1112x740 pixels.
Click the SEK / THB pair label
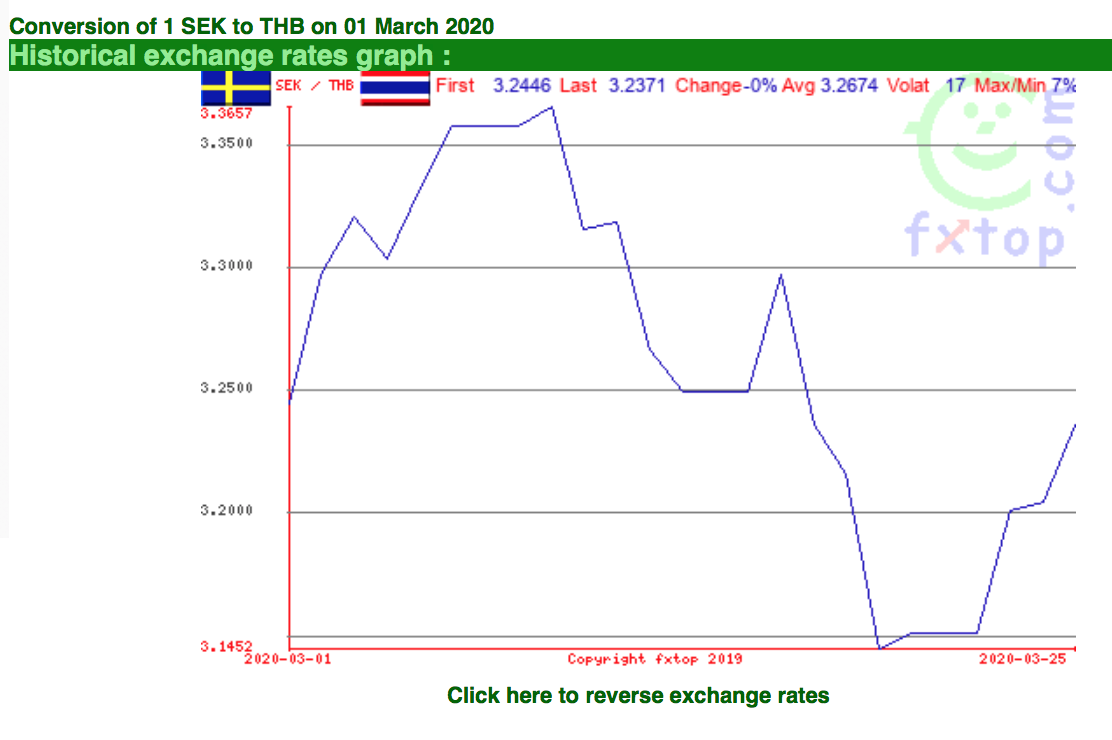[x=314, y=85]
